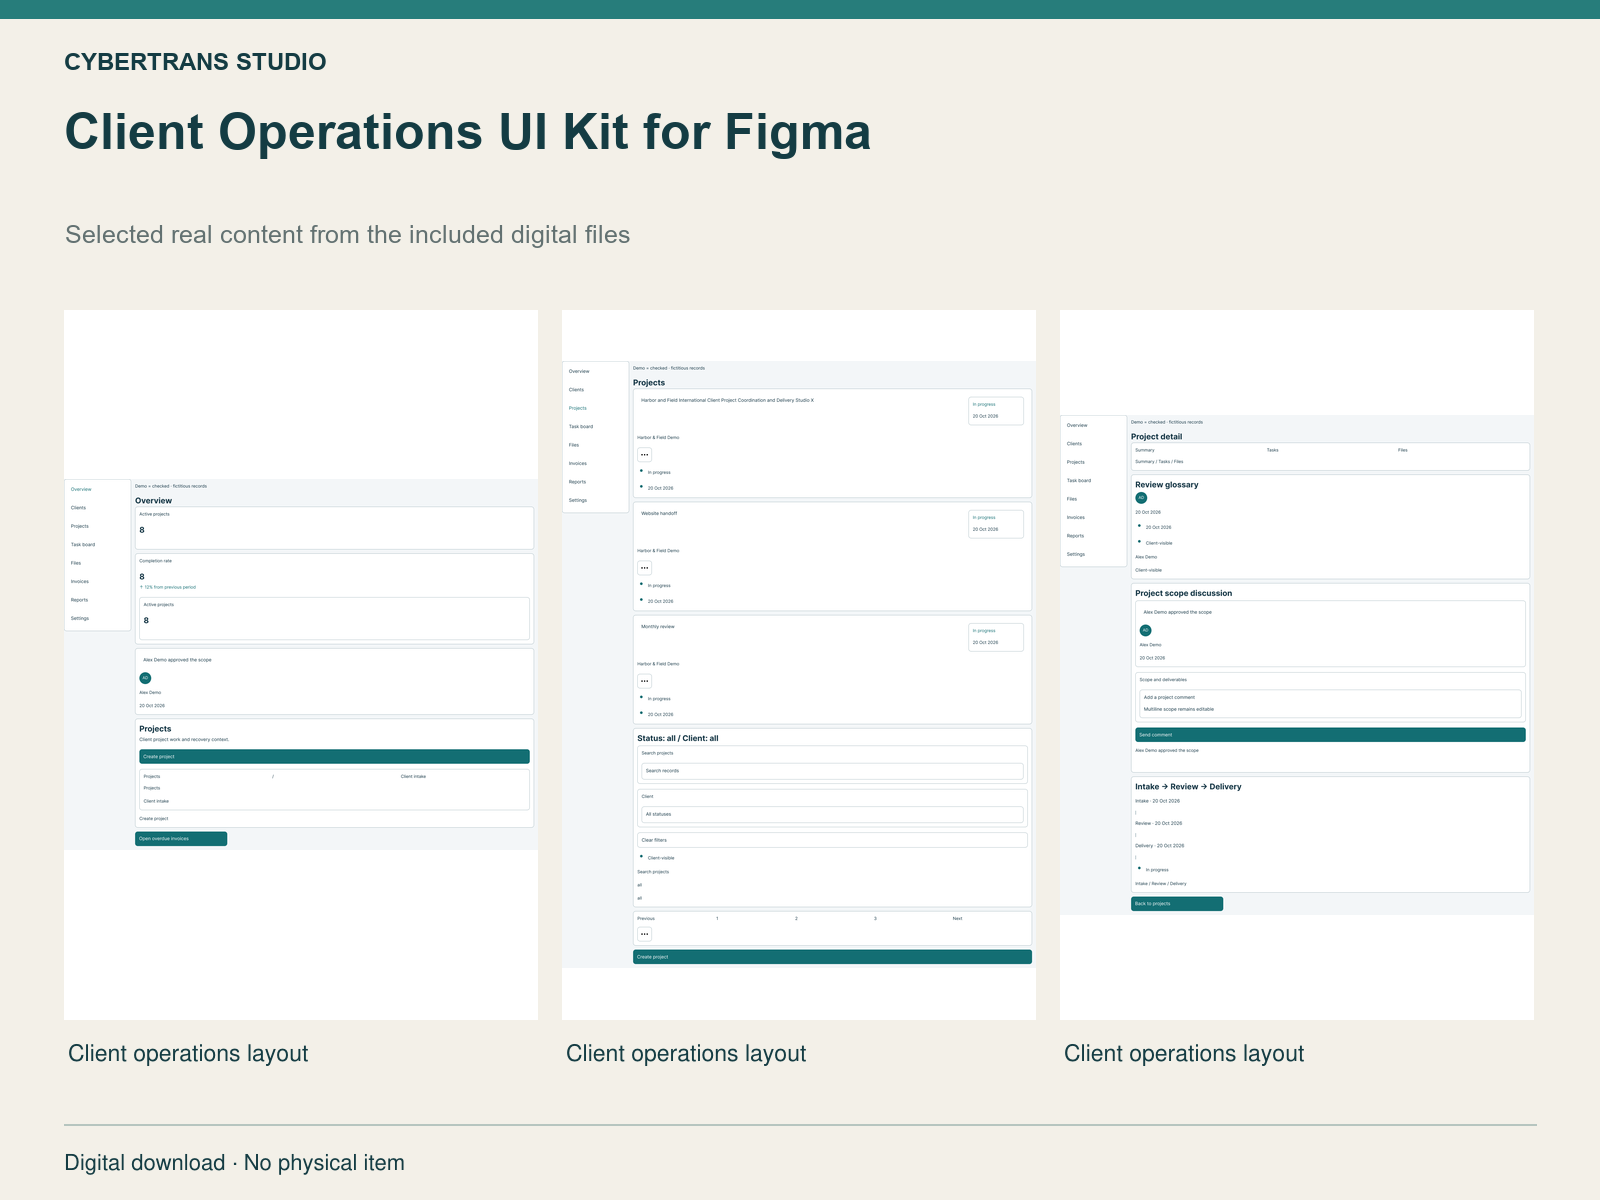Screen dimensions: 1600x1200
Task: Click the Project detail preview thumbnail
Action: [1297, 665]
